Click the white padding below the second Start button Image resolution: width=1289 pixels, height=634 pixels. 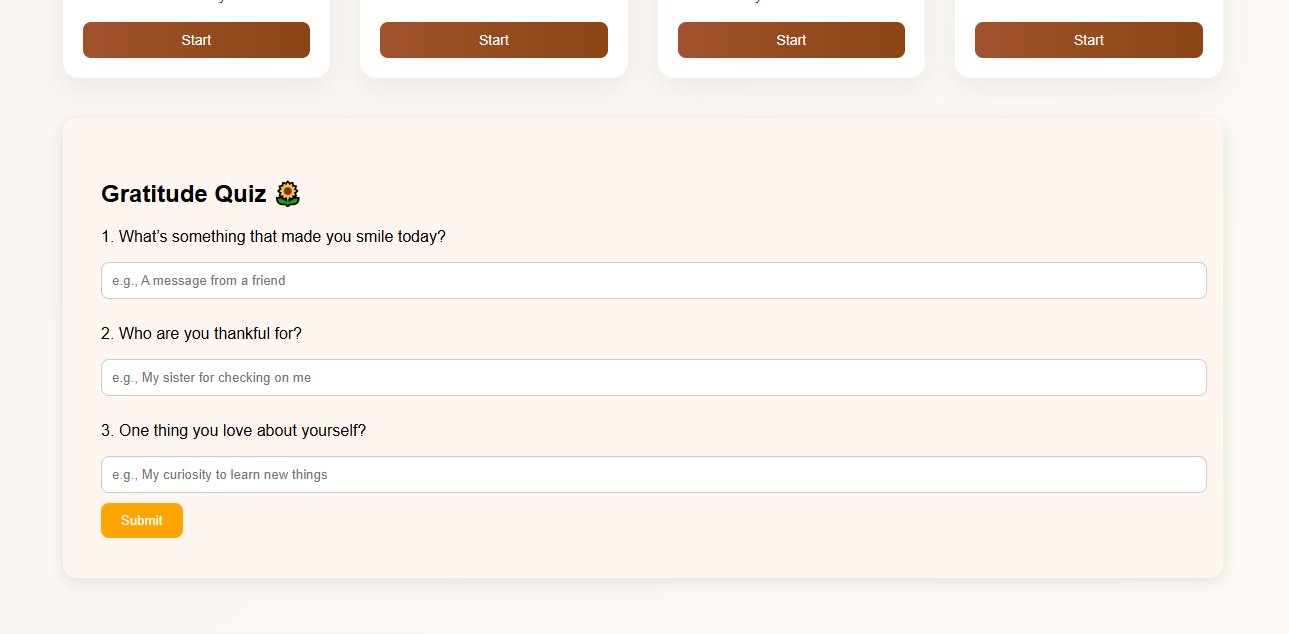click(494, 68)
